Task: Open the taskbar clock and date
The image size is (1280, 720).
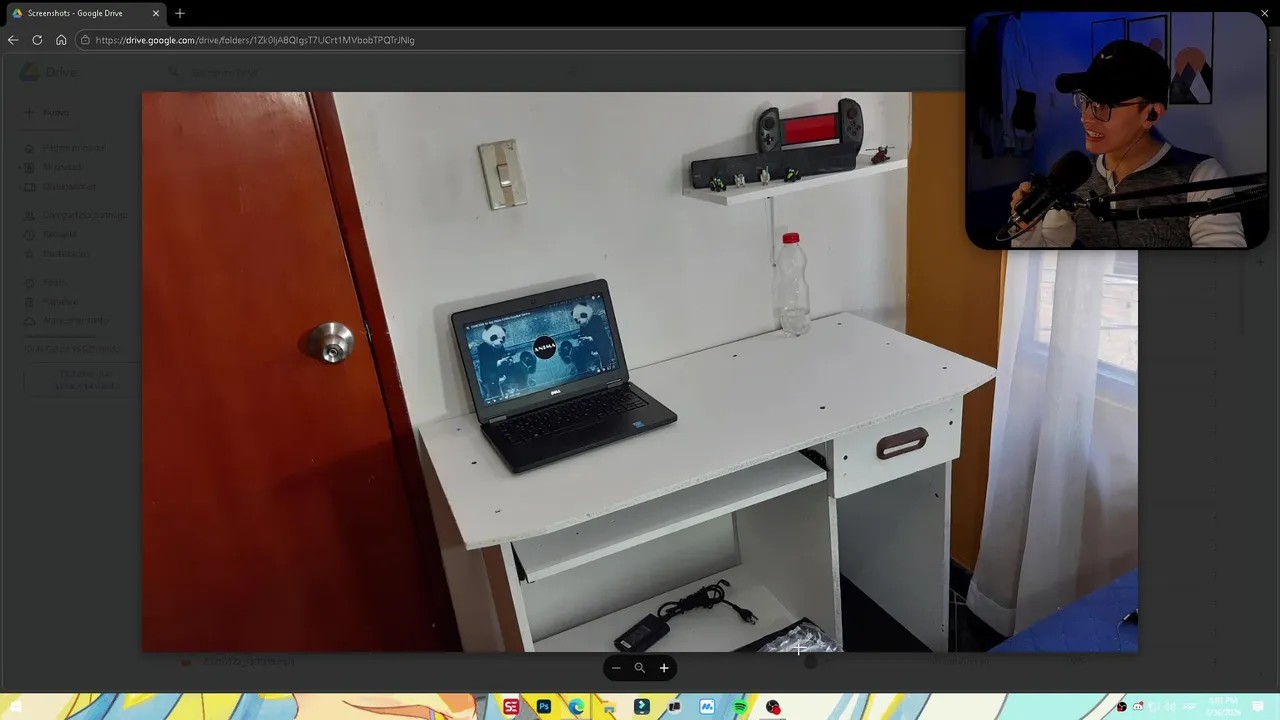Action: (1223, 707)
